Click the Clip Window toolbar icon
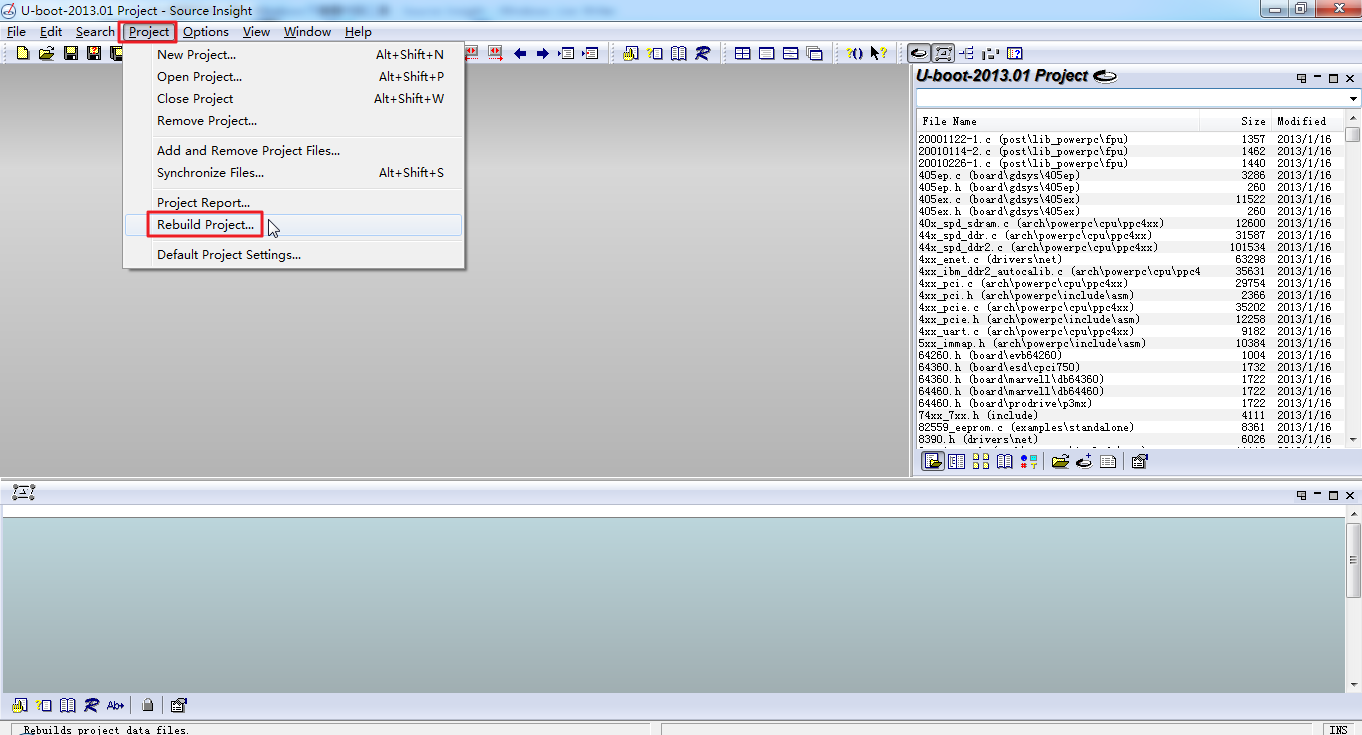Viewport: 1362px width, 735px height. [x=990, y=53]
